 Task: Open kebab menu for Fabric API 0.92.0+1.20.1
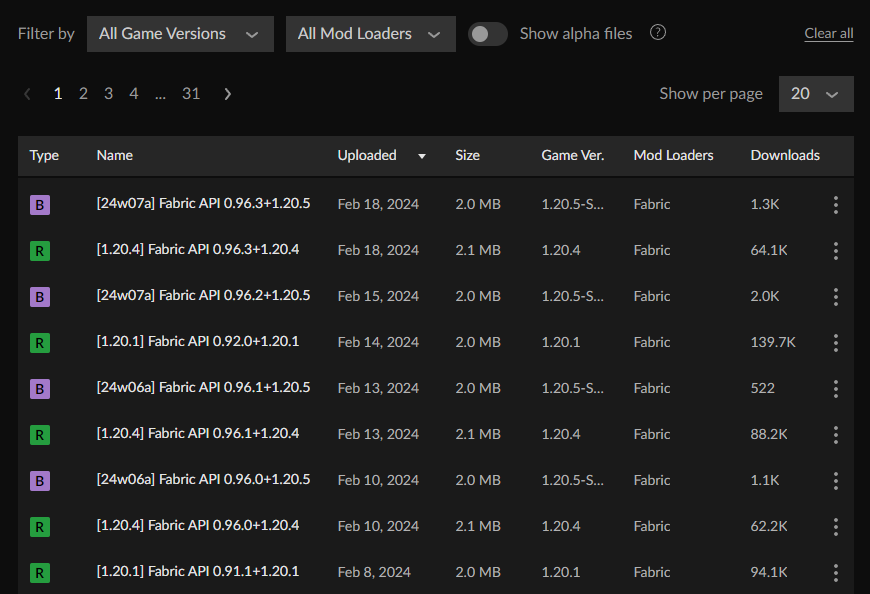[836, 343]
